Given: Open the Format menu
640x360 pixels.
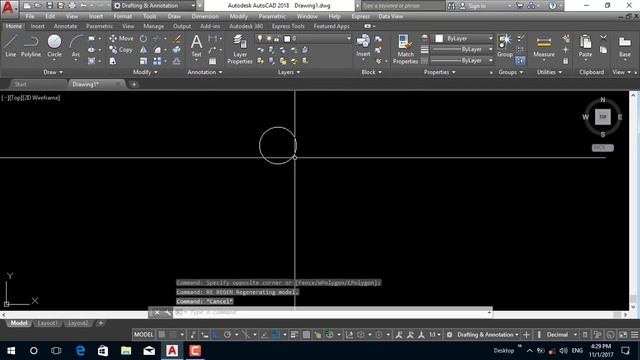Looking at the screenshot, I should pyautogui.click(x=122, y=16).
